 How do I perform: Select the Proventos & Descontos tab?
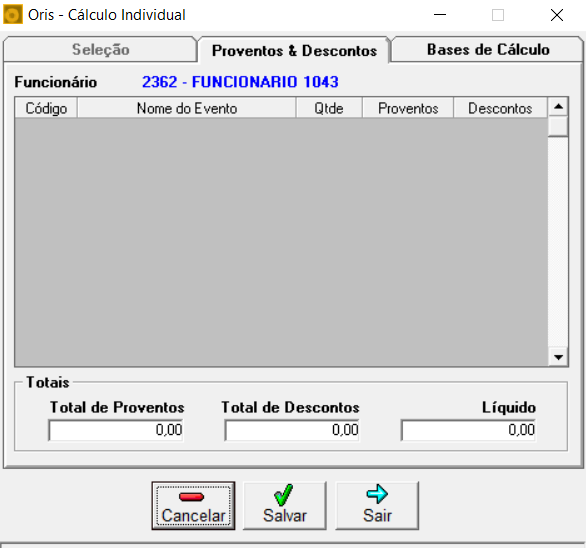click(x=294, y=50)
